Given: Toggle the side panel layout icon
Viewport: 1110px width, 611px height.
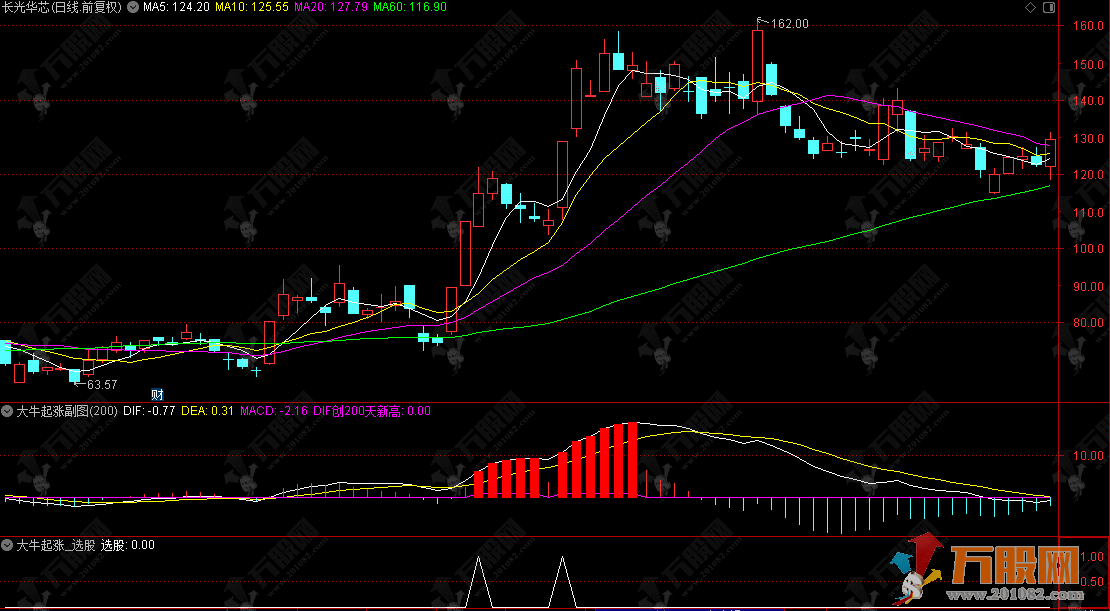Looking at the screenshot, I should 1048,7.
